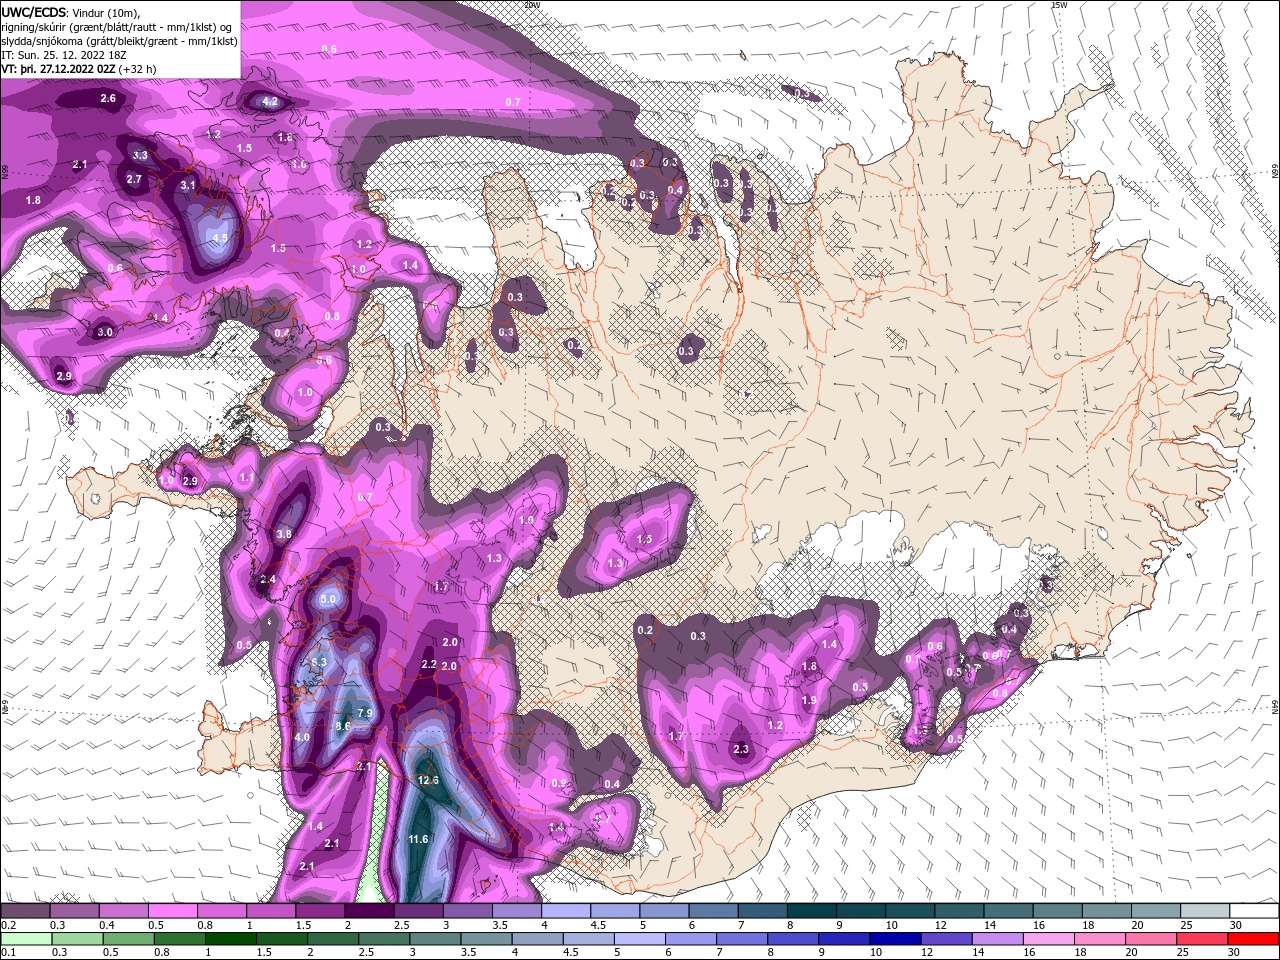Viewport: 1280px width, 960px height.
Task: Select the pale green 0.1 swatch in lower legend
Action: (25, 939)
